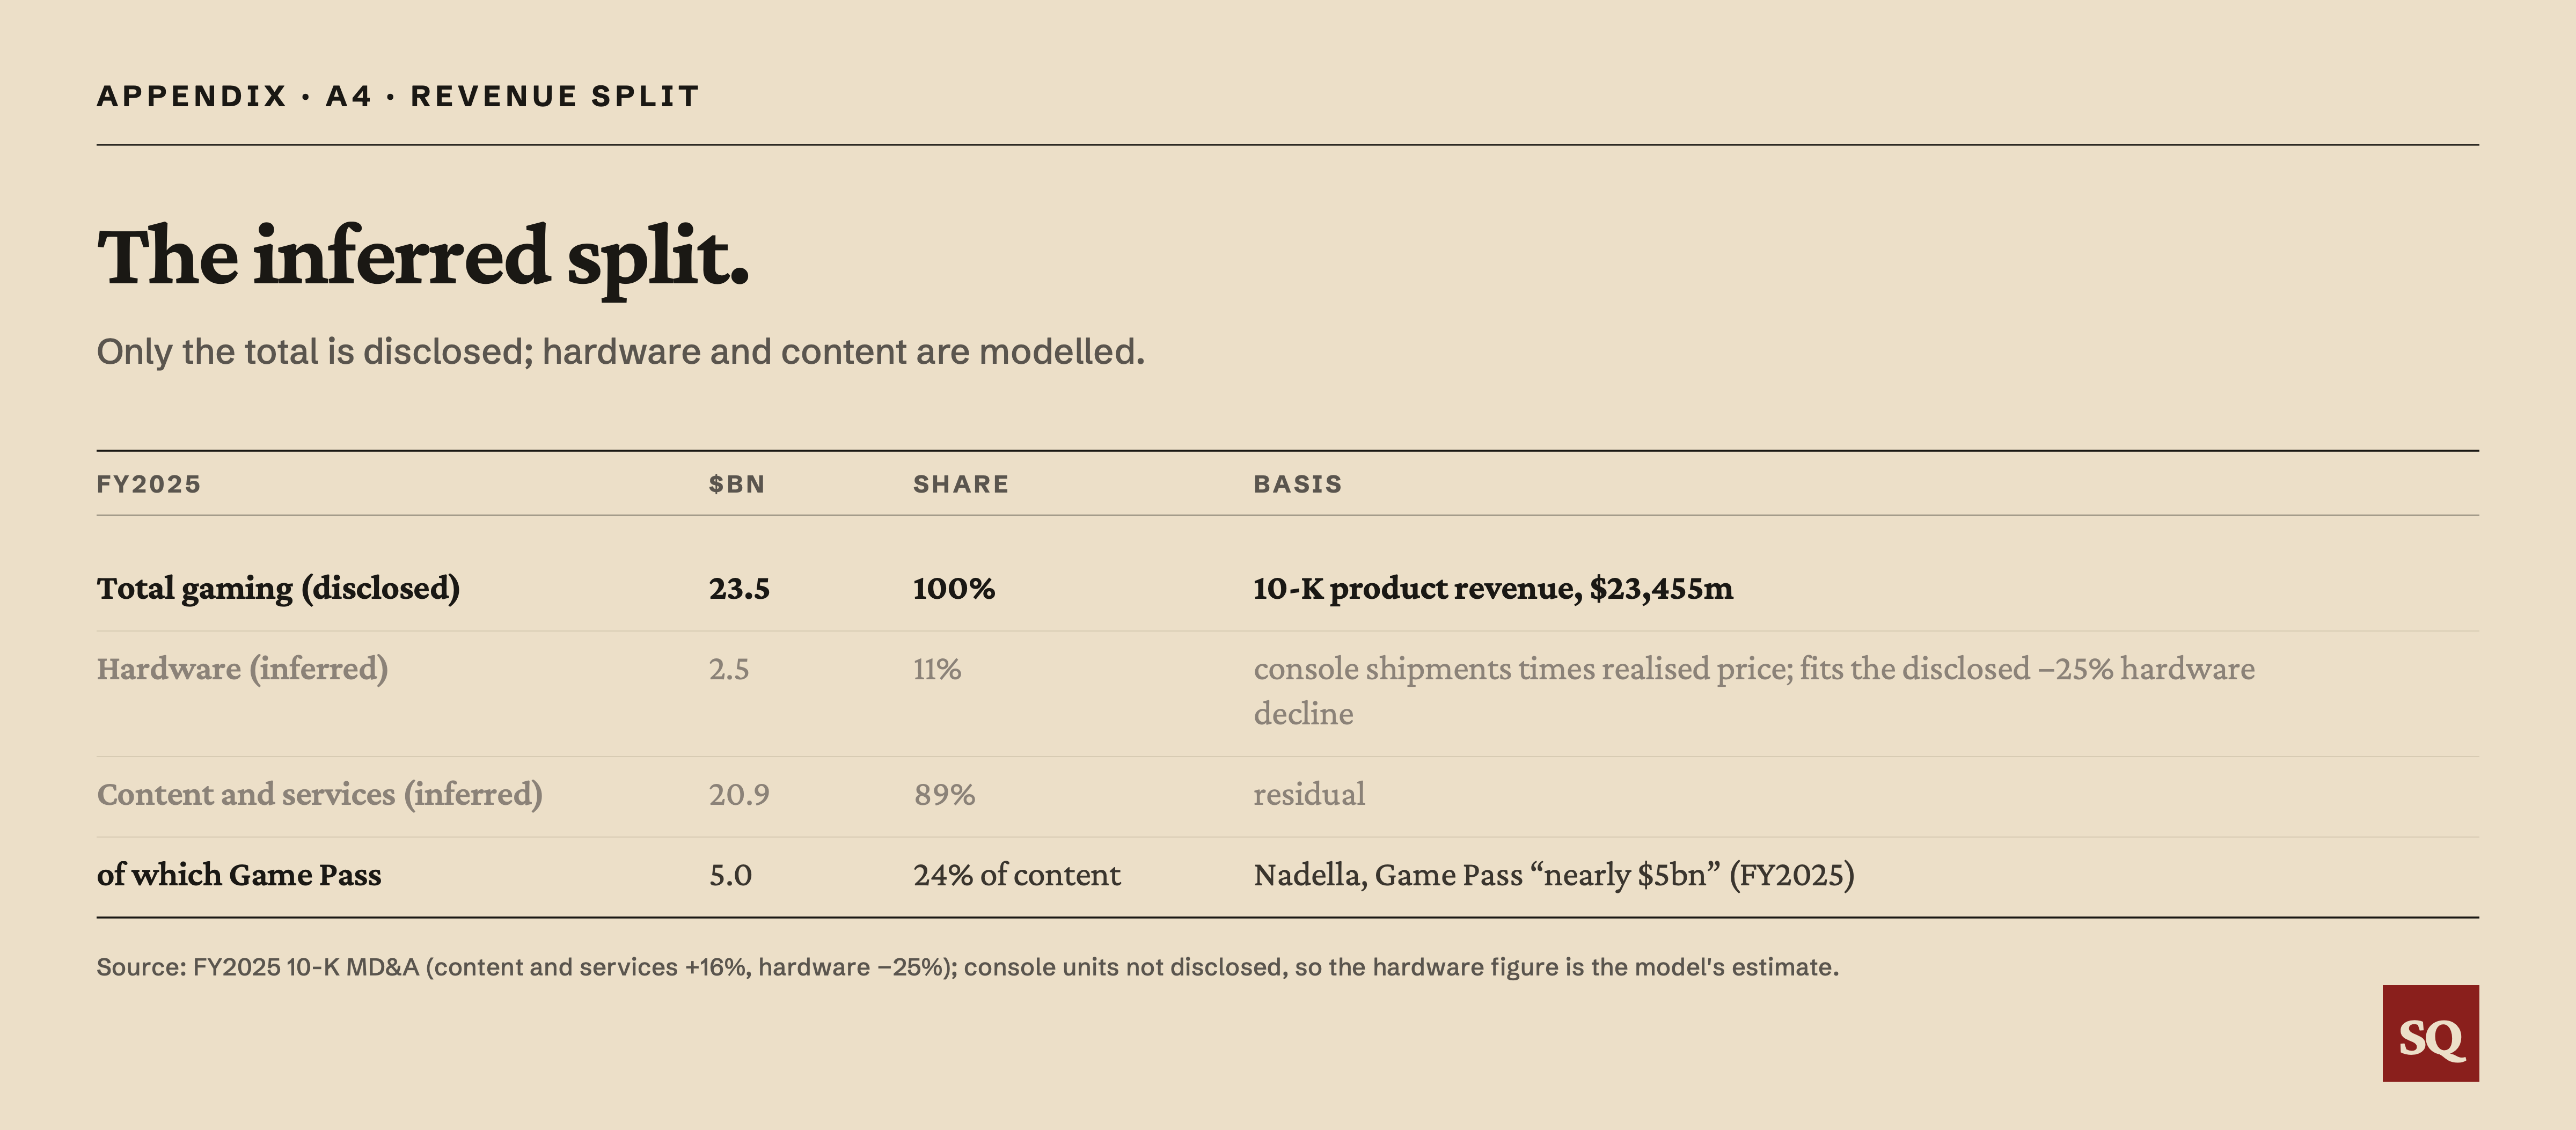Select the 'of which Game Pass' row label
Viewport: 2576px width, 1130px height.
click(x=239, y=875)
